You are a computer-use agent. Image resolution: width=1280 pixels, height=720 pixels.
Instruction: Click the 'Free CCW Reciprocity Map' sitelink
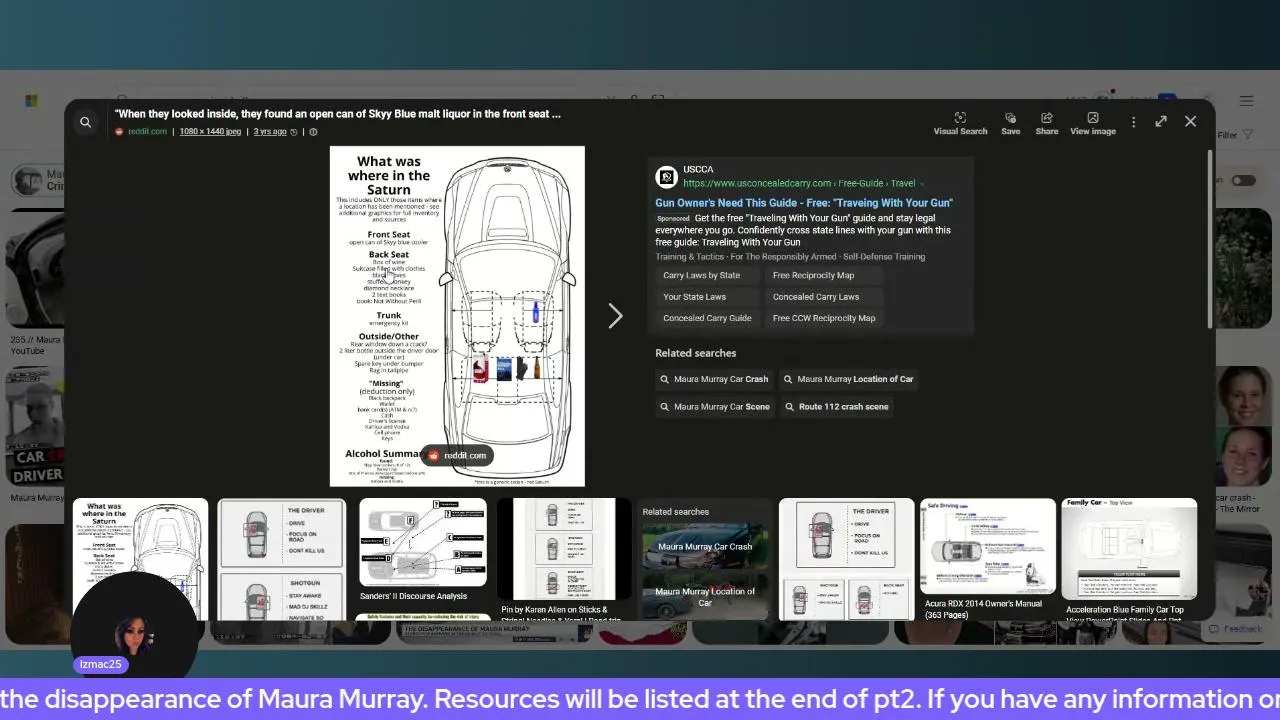(824, 318)
